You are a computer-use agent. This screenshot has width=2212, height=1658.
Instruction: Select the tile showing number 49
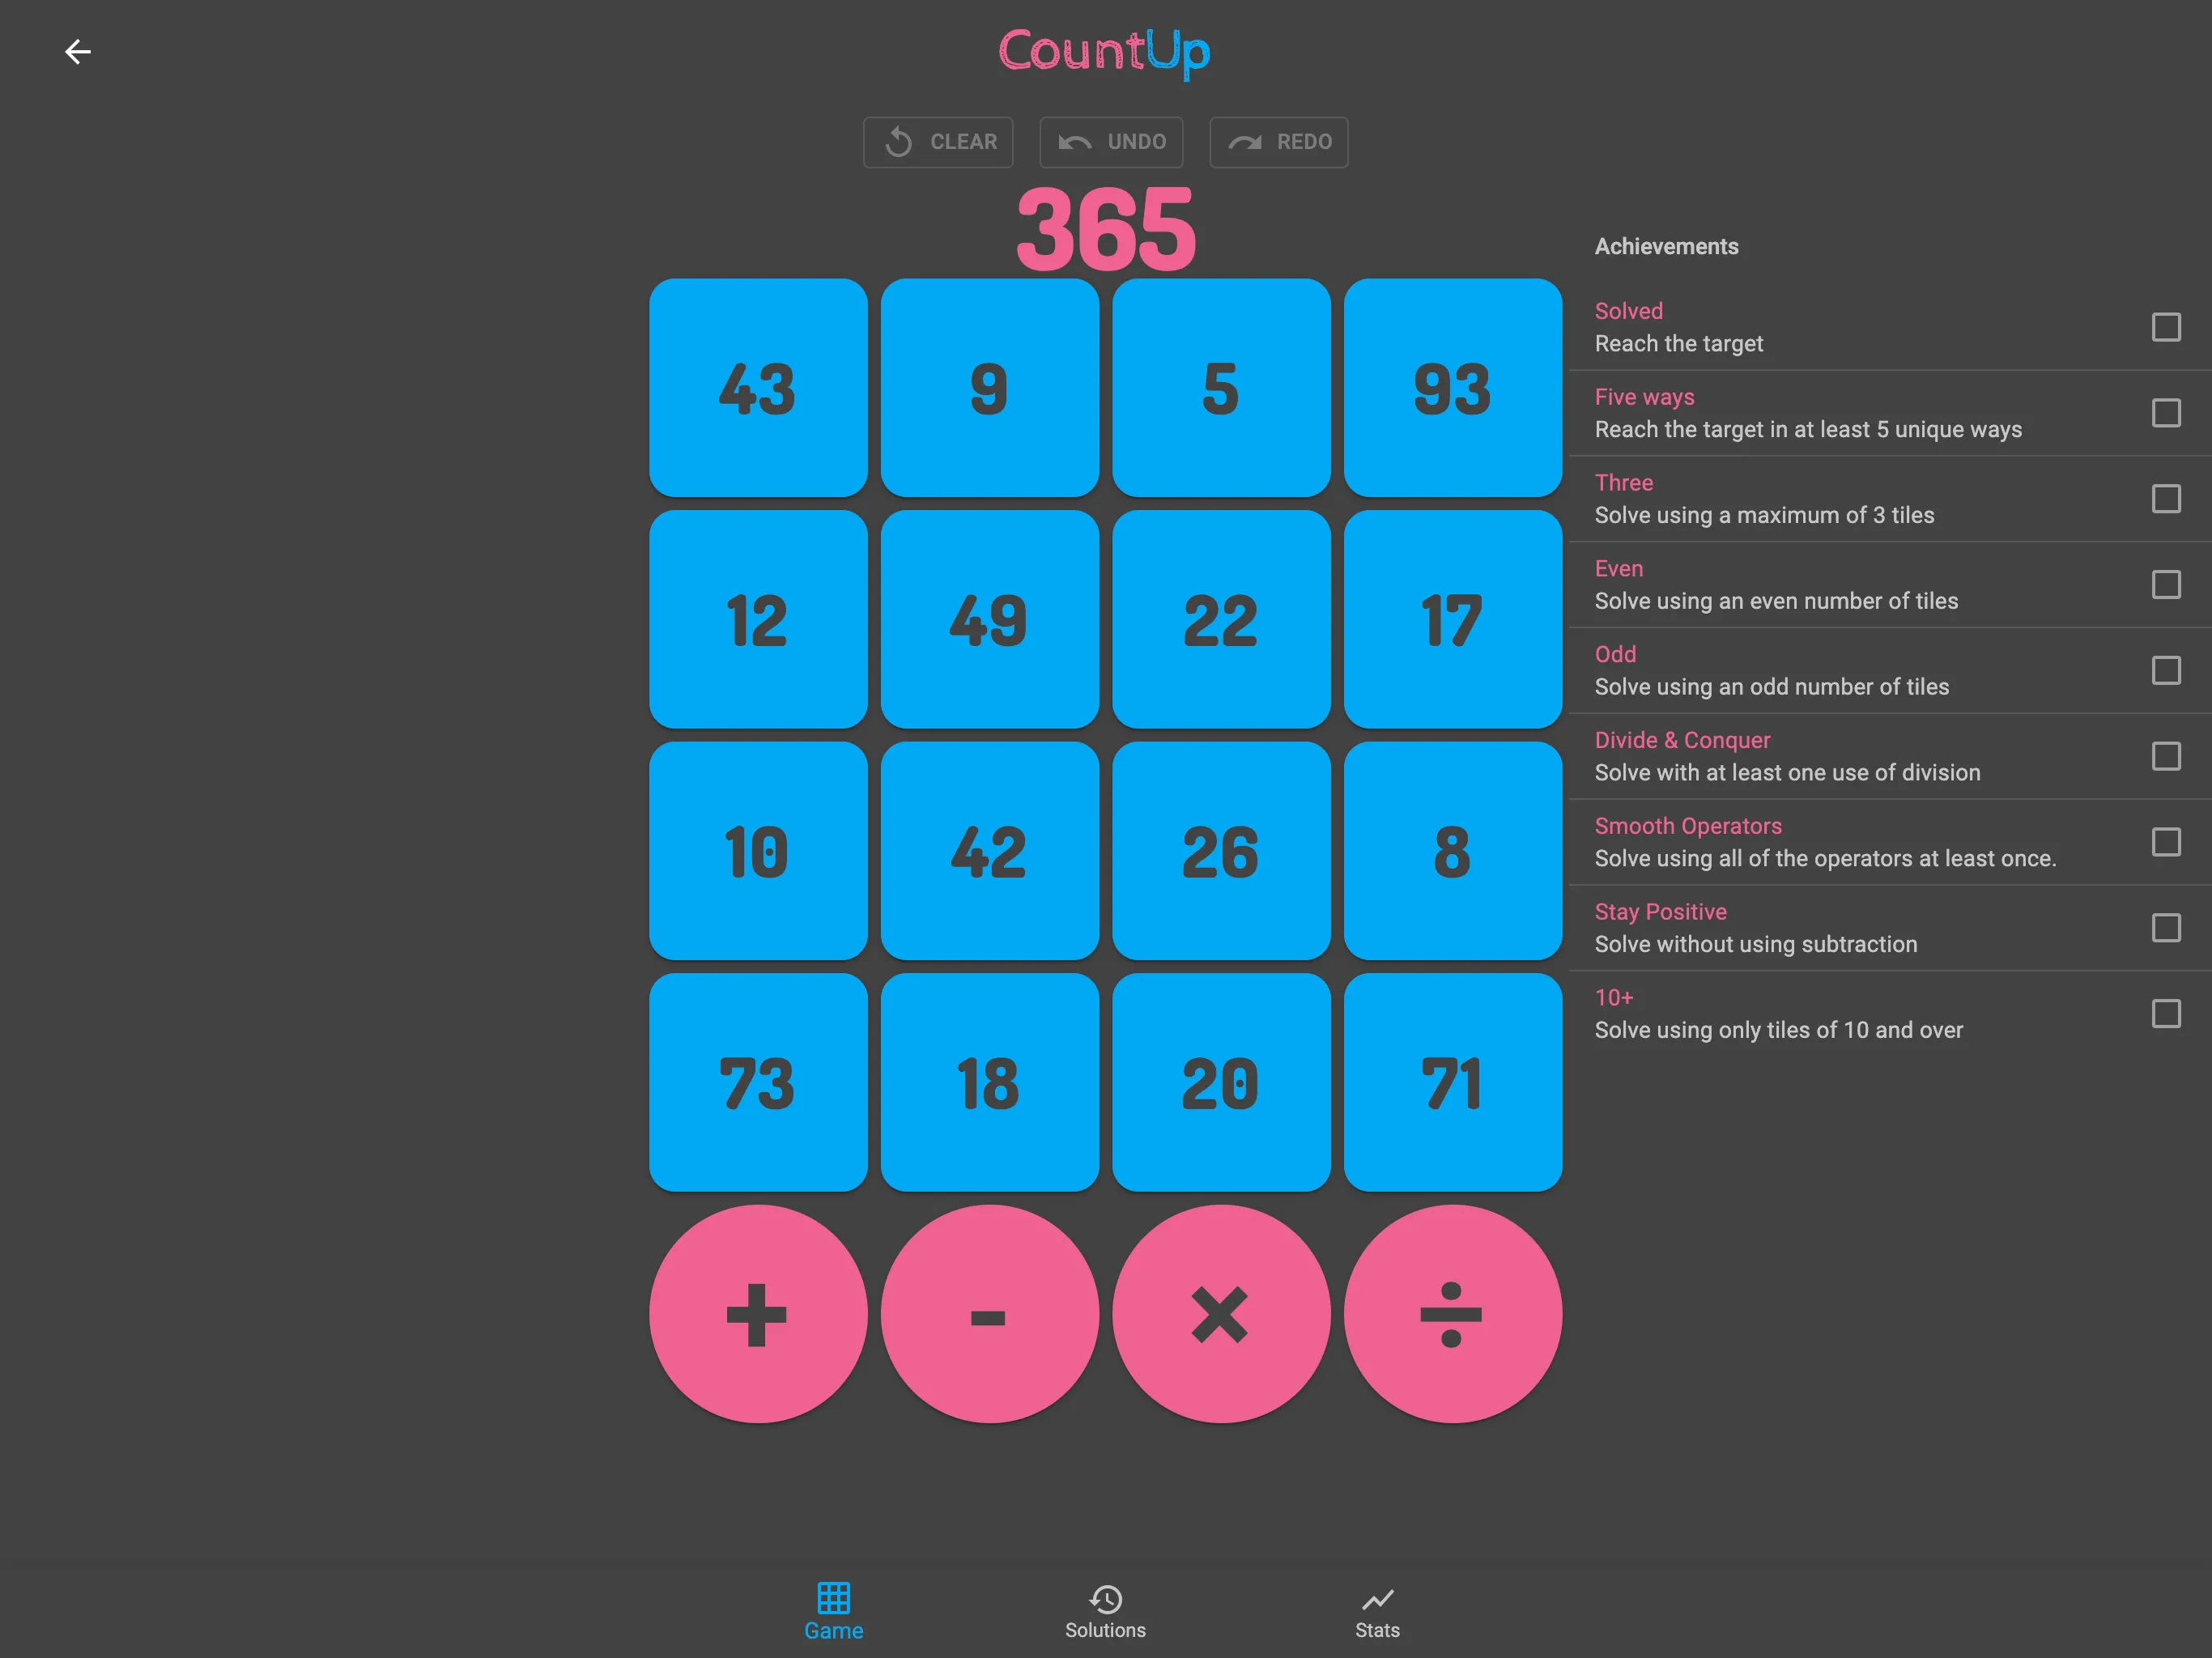[x=988, y=617]
